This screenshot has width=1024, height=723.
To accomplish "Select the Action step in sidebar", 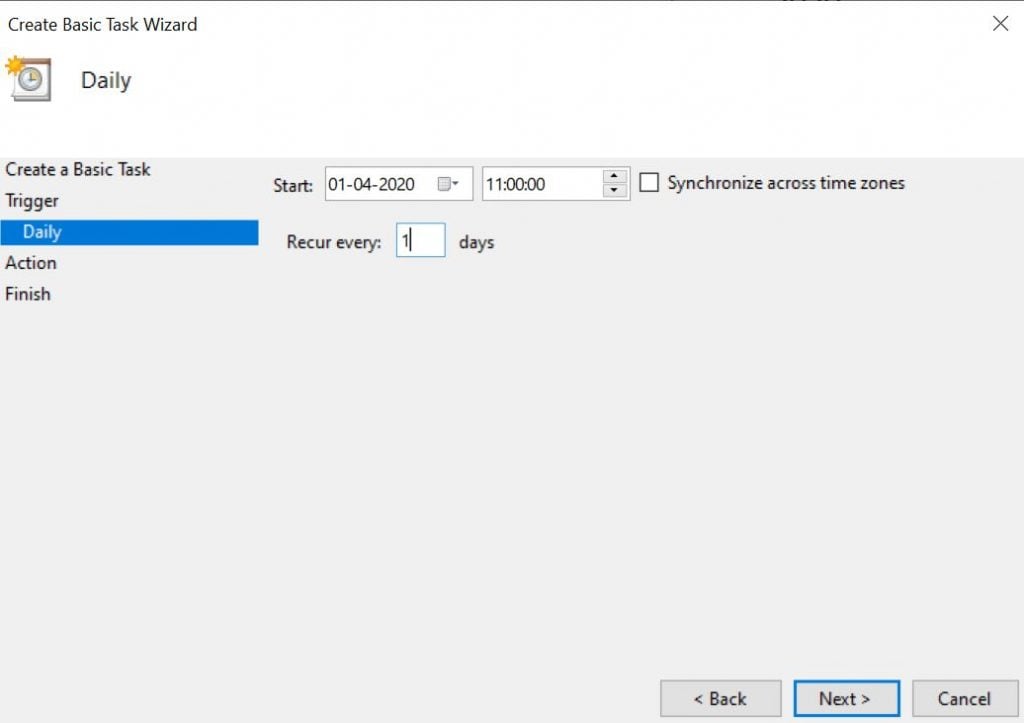I will (x=31, y=263).
